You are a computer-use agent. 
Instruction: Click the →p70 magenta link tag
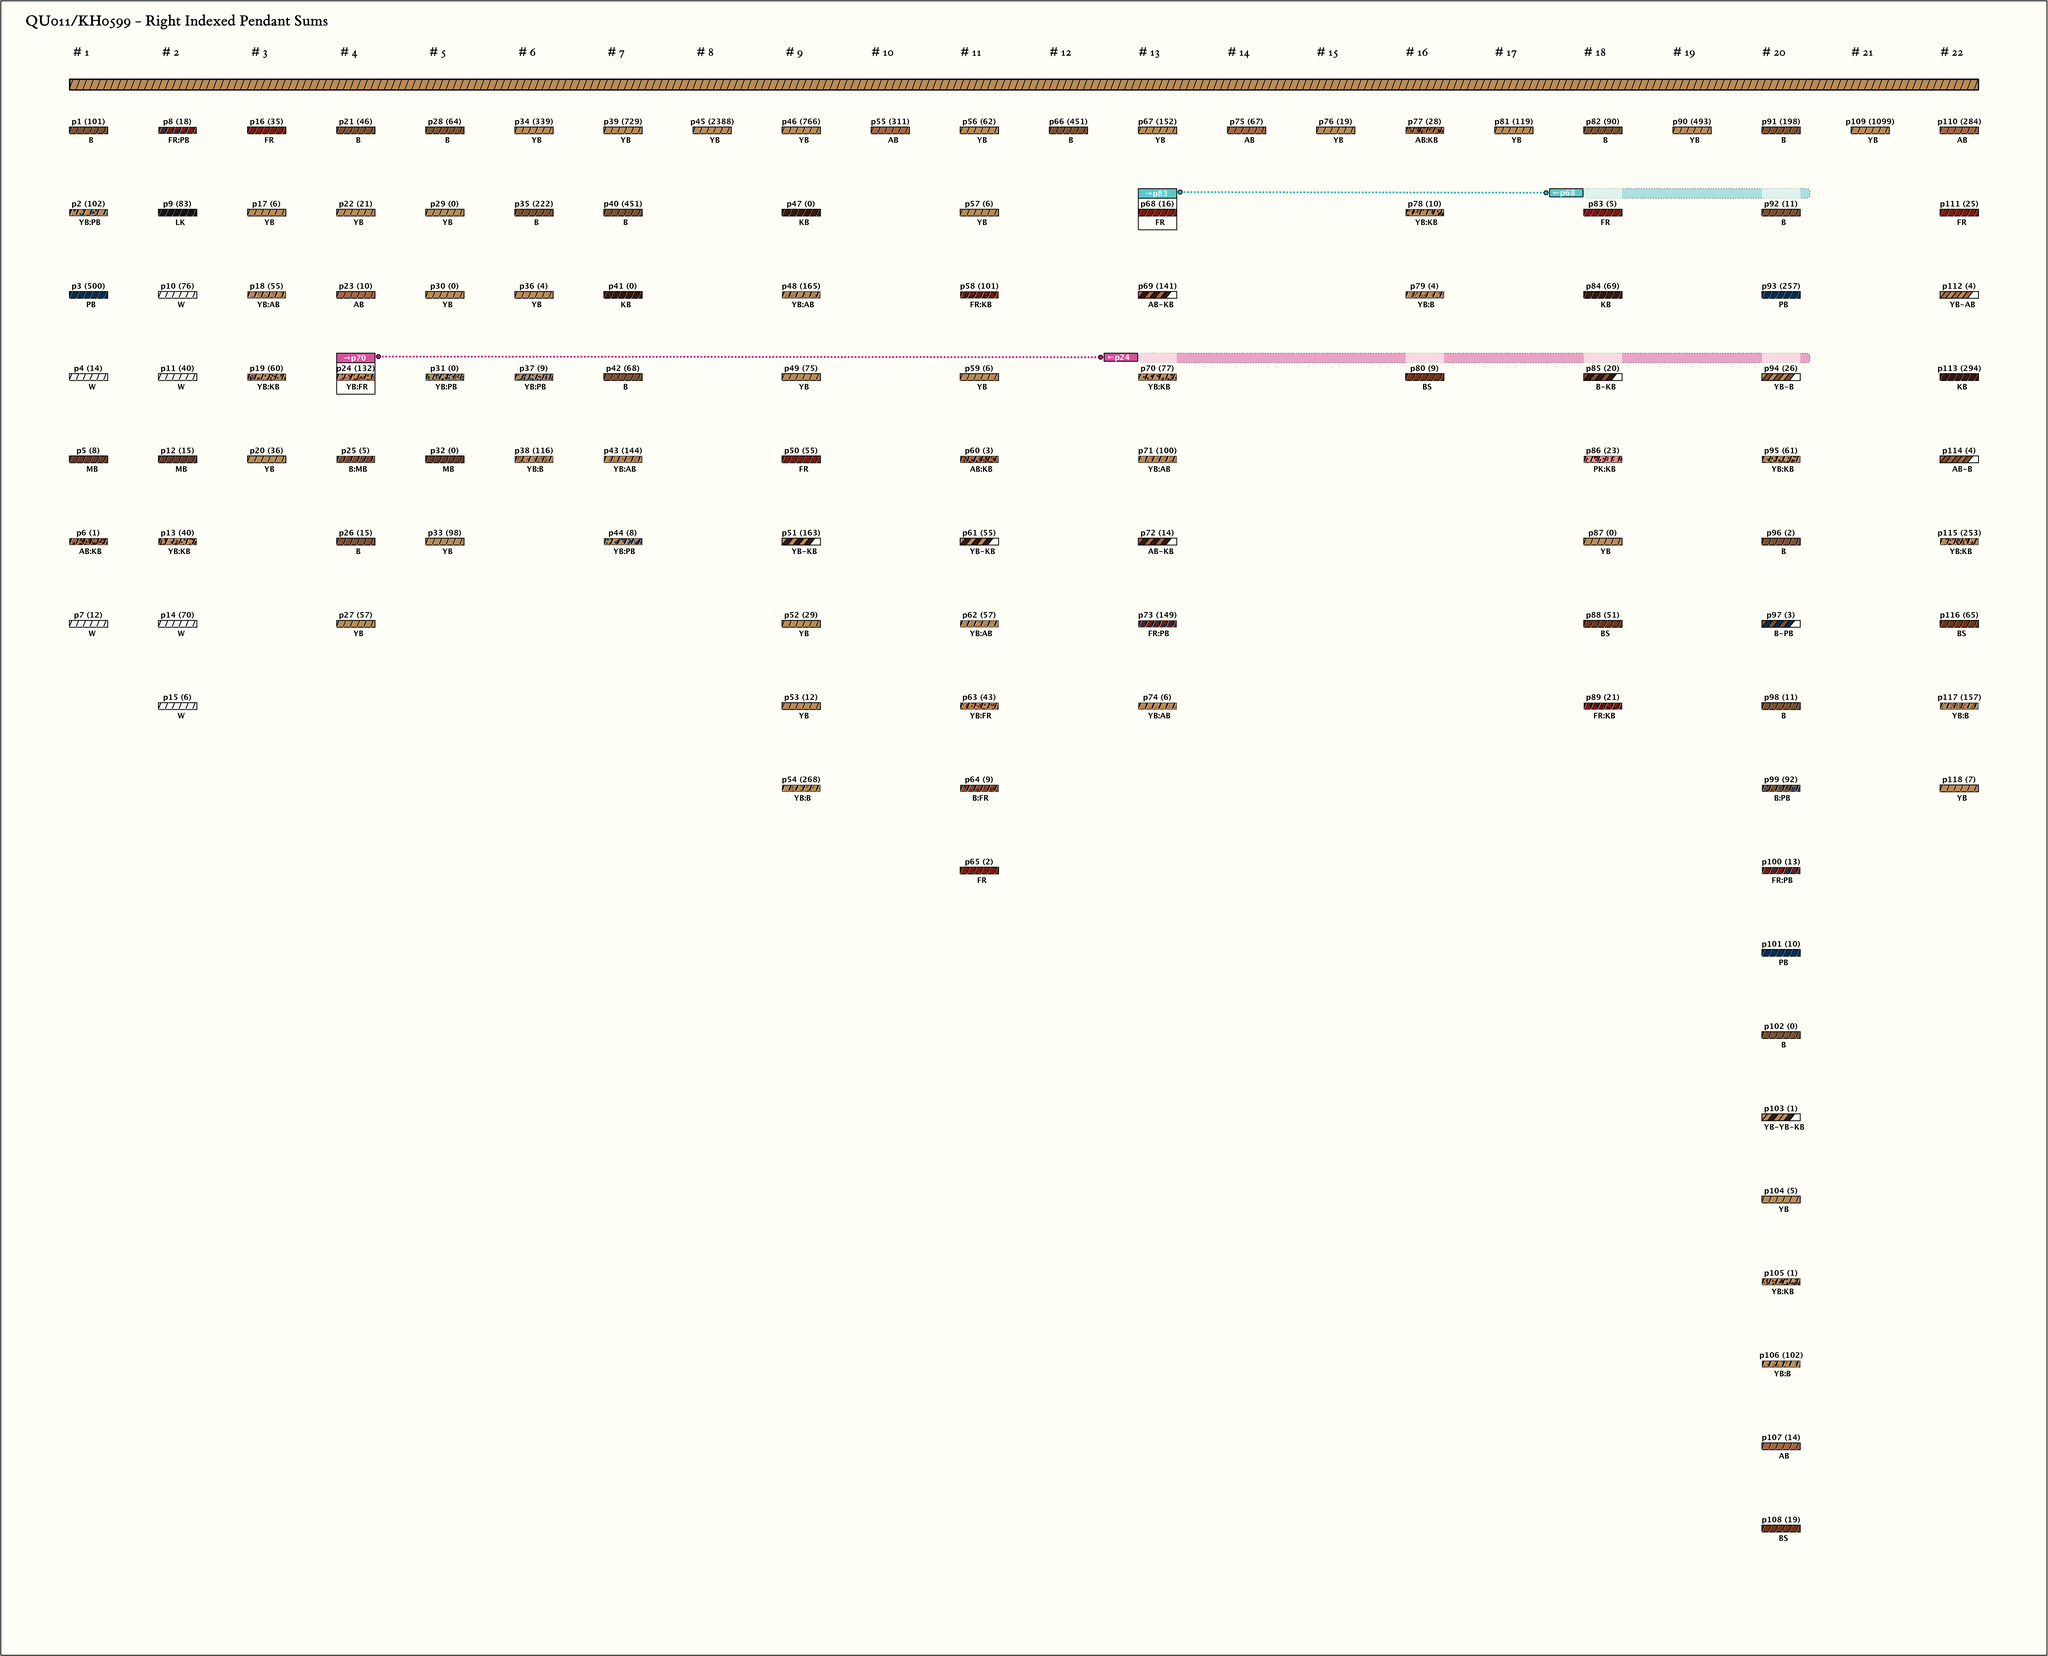356,357
